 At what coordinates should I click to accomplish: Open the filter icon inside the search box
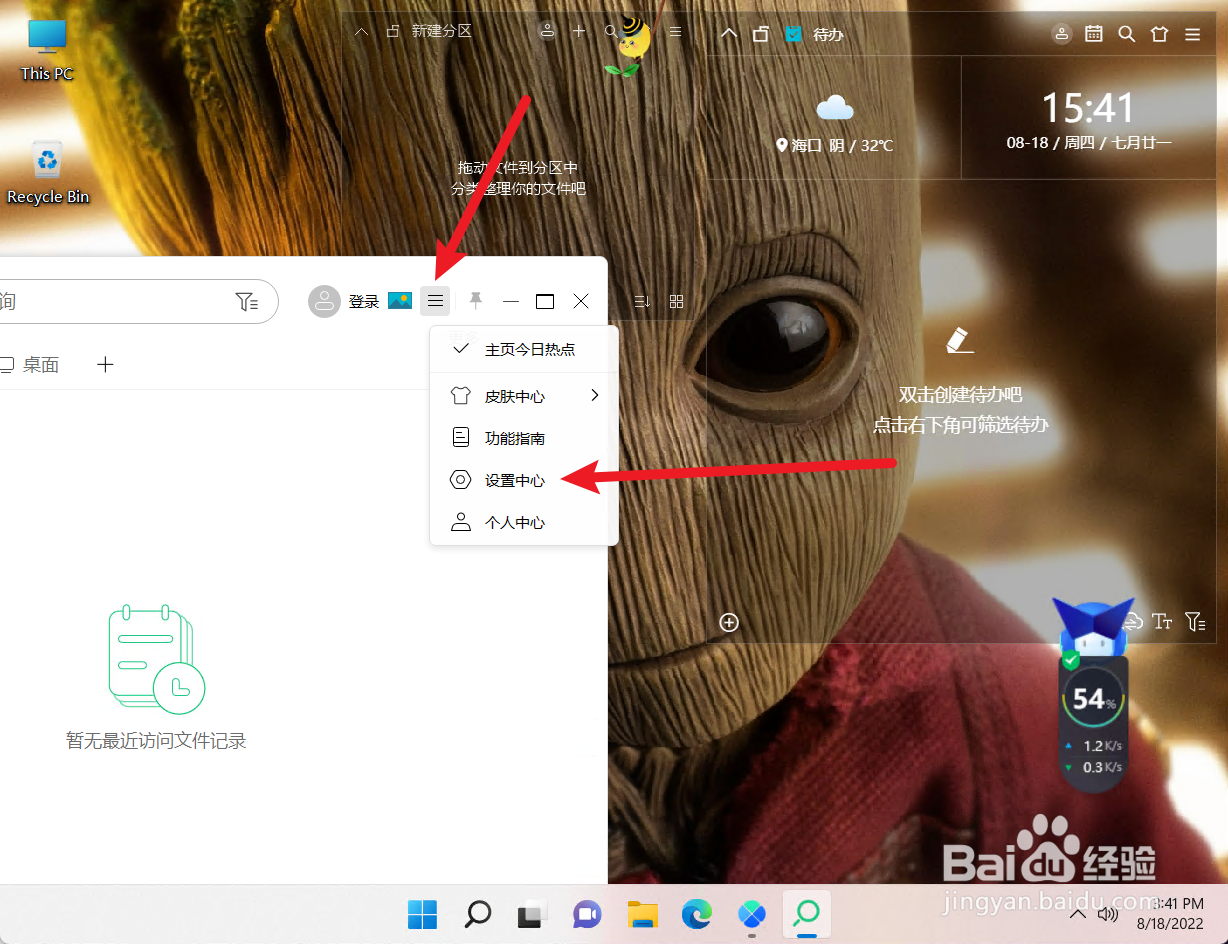tap(247, 301)
